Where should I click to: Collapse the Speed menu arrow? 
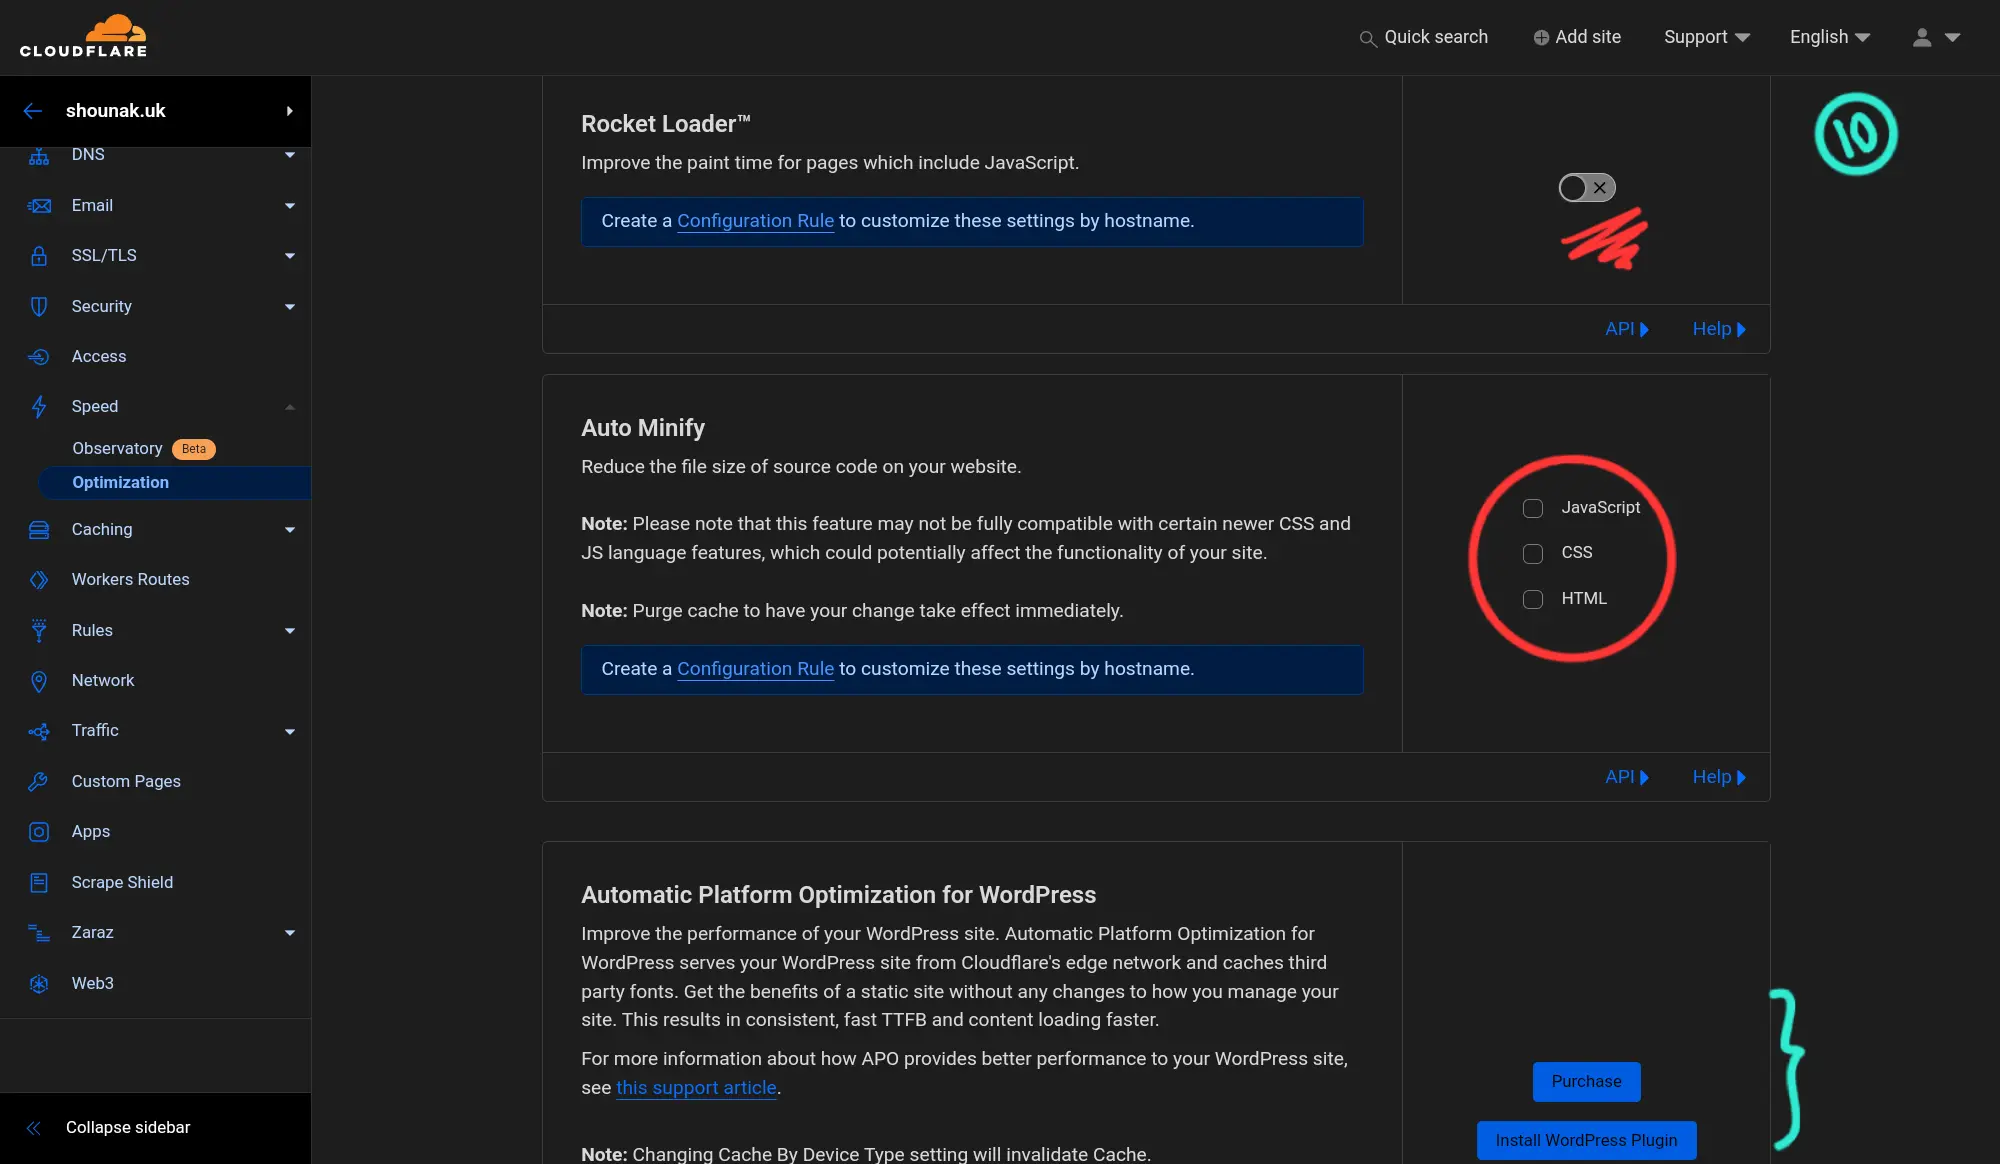tap(290, 407)
